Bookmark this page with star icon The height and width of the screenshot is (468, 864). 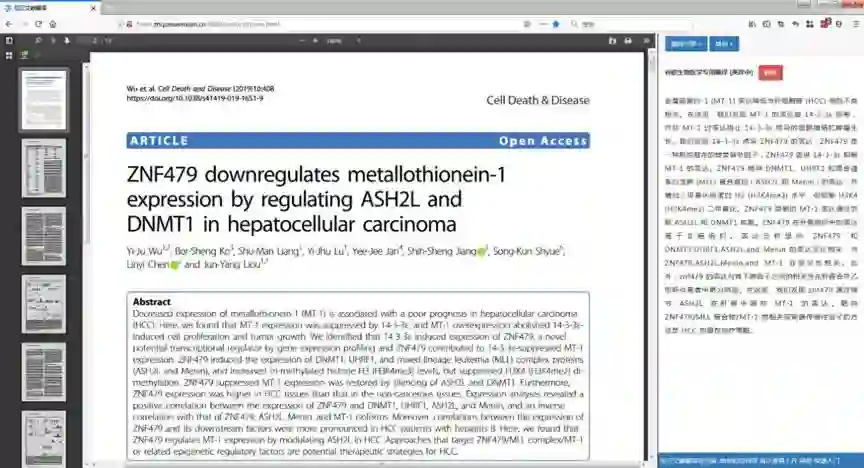[x=556, y=24]
